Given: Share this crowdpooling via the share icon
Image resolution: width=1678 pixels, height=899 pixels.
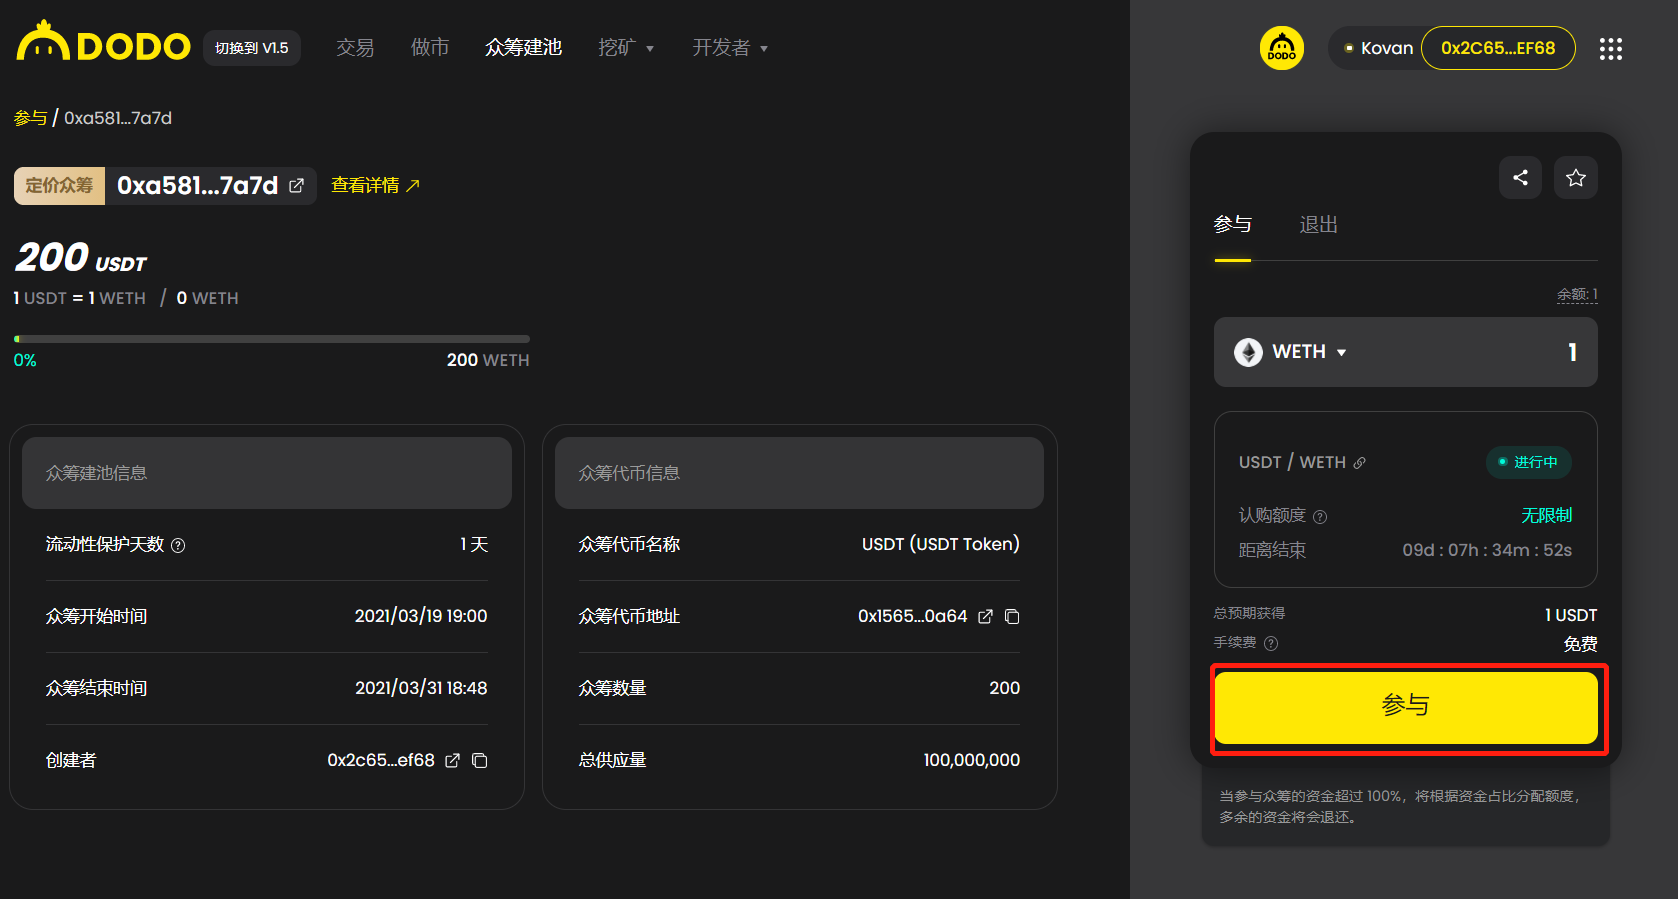Looking at the screenshot, I should point(1520,178).
